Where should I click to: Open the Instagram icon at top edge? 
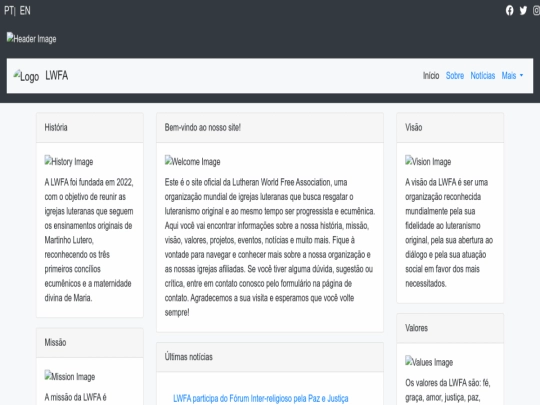tap(536, 11)
